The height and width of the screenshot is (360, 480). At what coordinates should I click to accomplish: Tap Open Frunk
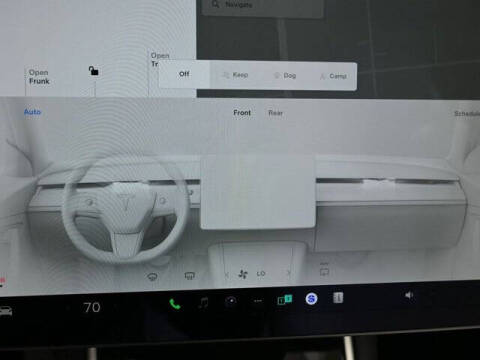[39, 77]
